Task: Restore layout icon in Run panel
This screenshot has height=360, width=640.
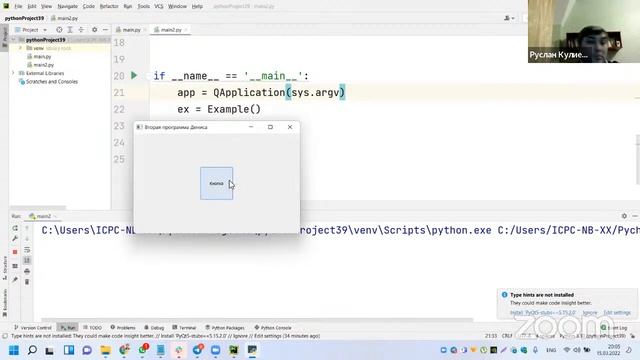Action: 15,266
